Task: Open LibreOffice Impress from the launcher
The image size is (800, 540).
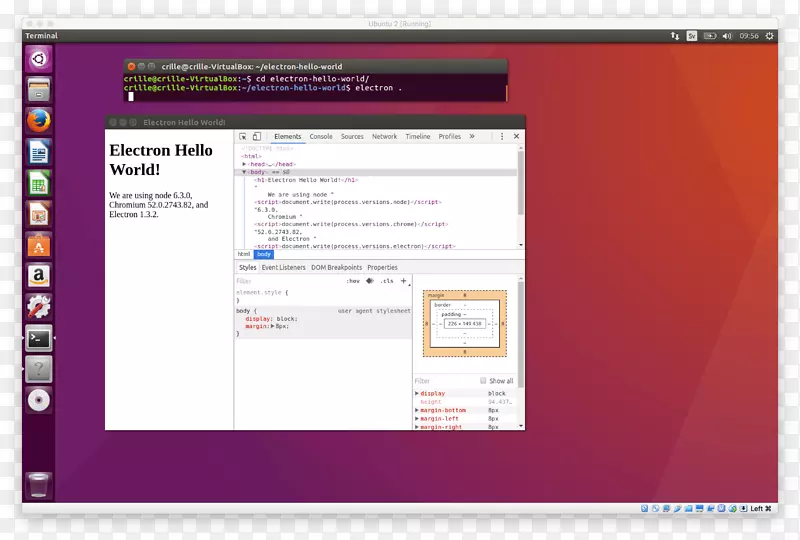Action: coord(39,214)
